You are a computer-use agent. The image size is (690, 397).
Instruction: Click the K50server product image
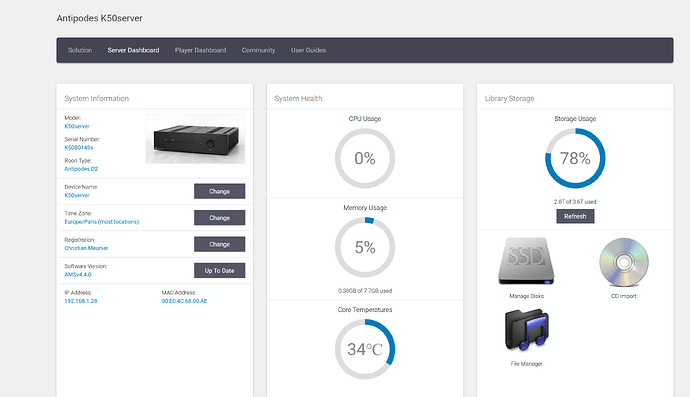[x=195, y=139]
